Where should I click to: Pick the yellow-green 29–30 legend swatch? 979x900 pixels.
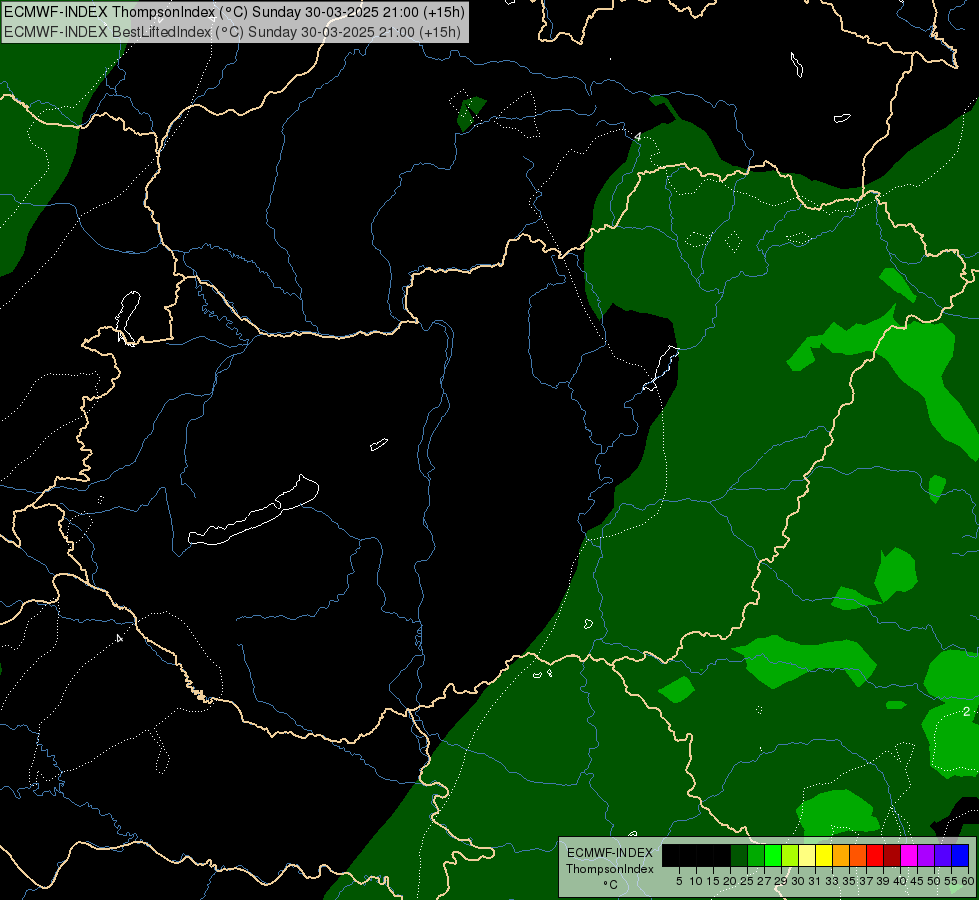coord(790,855)
